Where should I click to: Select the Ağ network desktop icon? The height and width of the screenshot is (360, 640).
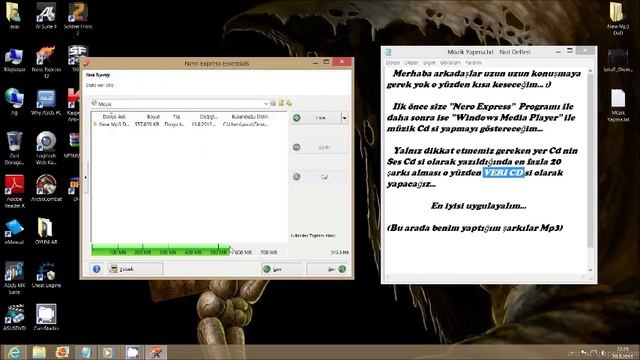pos(14,102)
